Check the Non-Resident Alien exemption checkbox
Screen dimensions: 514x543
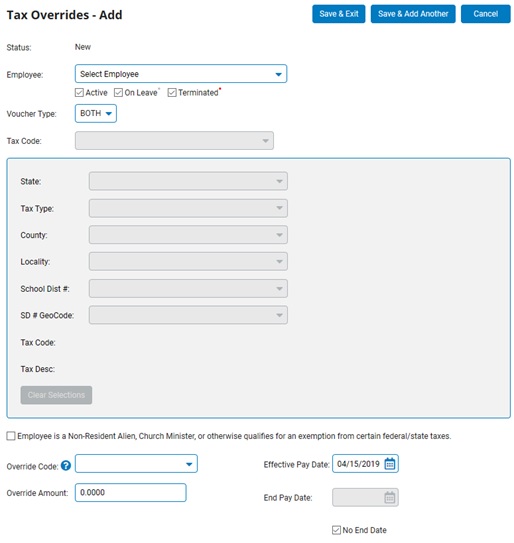tap(11, 436)
